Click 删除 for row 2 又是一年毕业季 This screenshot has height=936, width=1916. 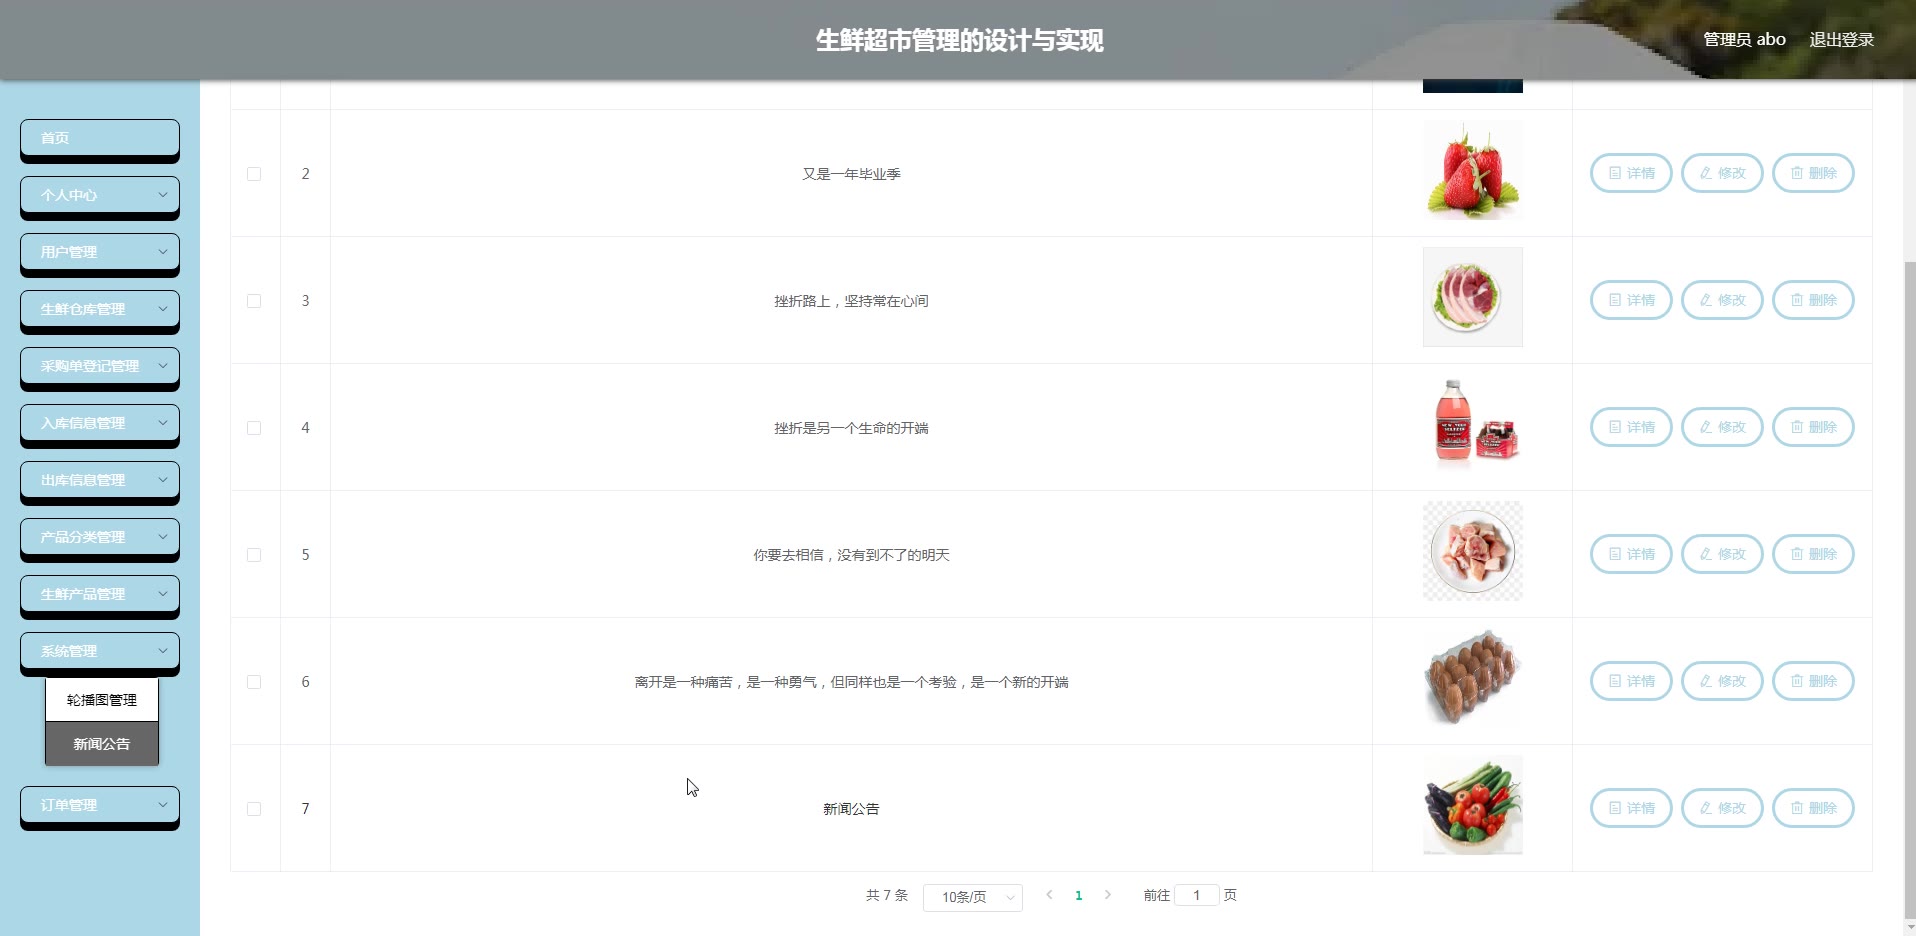[1813, 173]
